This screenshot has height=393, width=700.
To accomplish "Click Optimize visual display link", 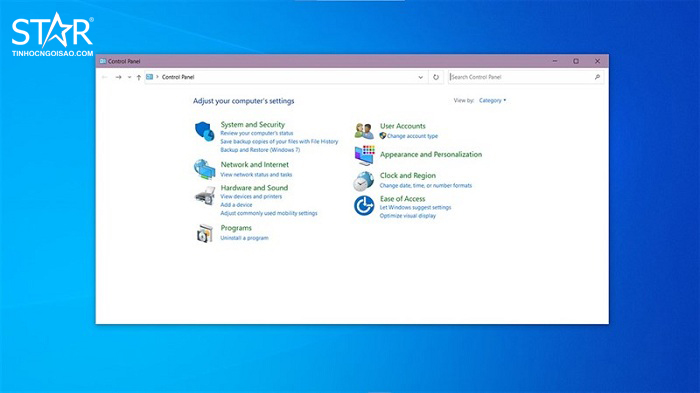I will pyautogui.click(x=408, y=216).
